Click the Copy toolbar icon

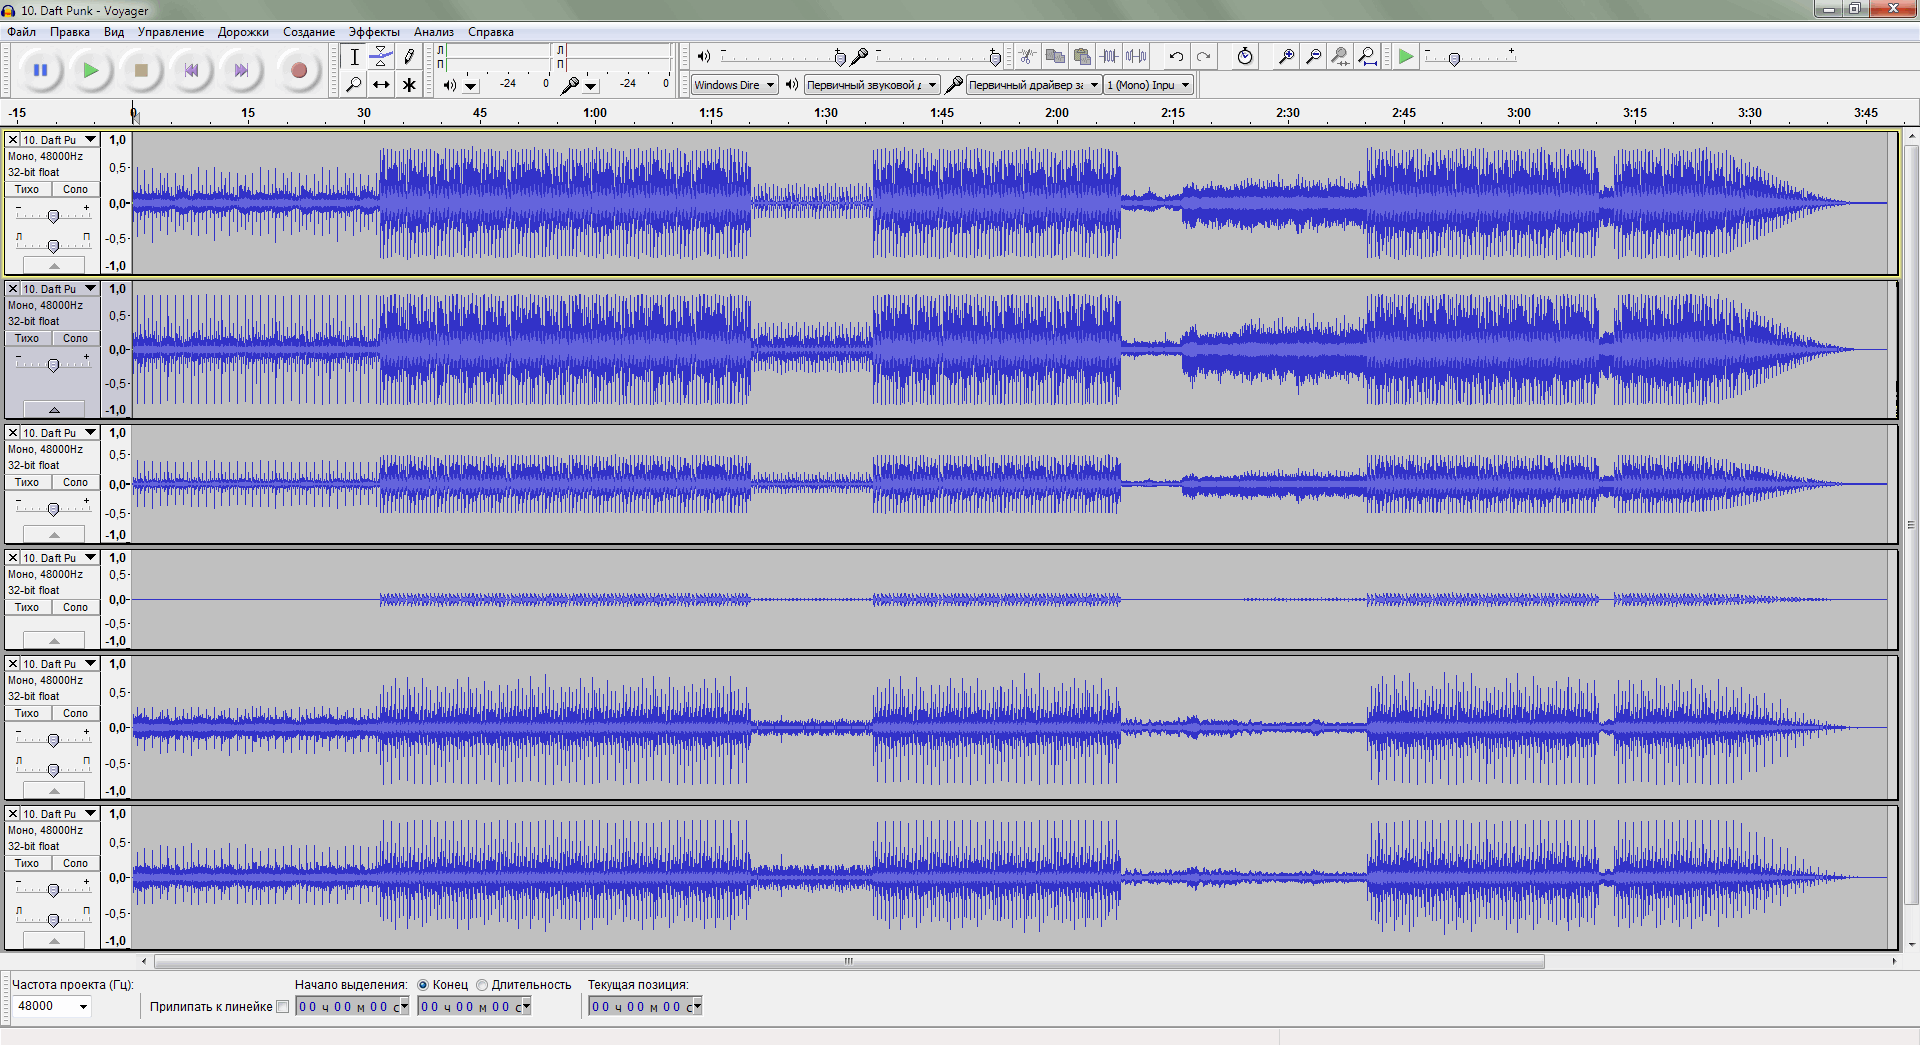tap(1055, 57)
